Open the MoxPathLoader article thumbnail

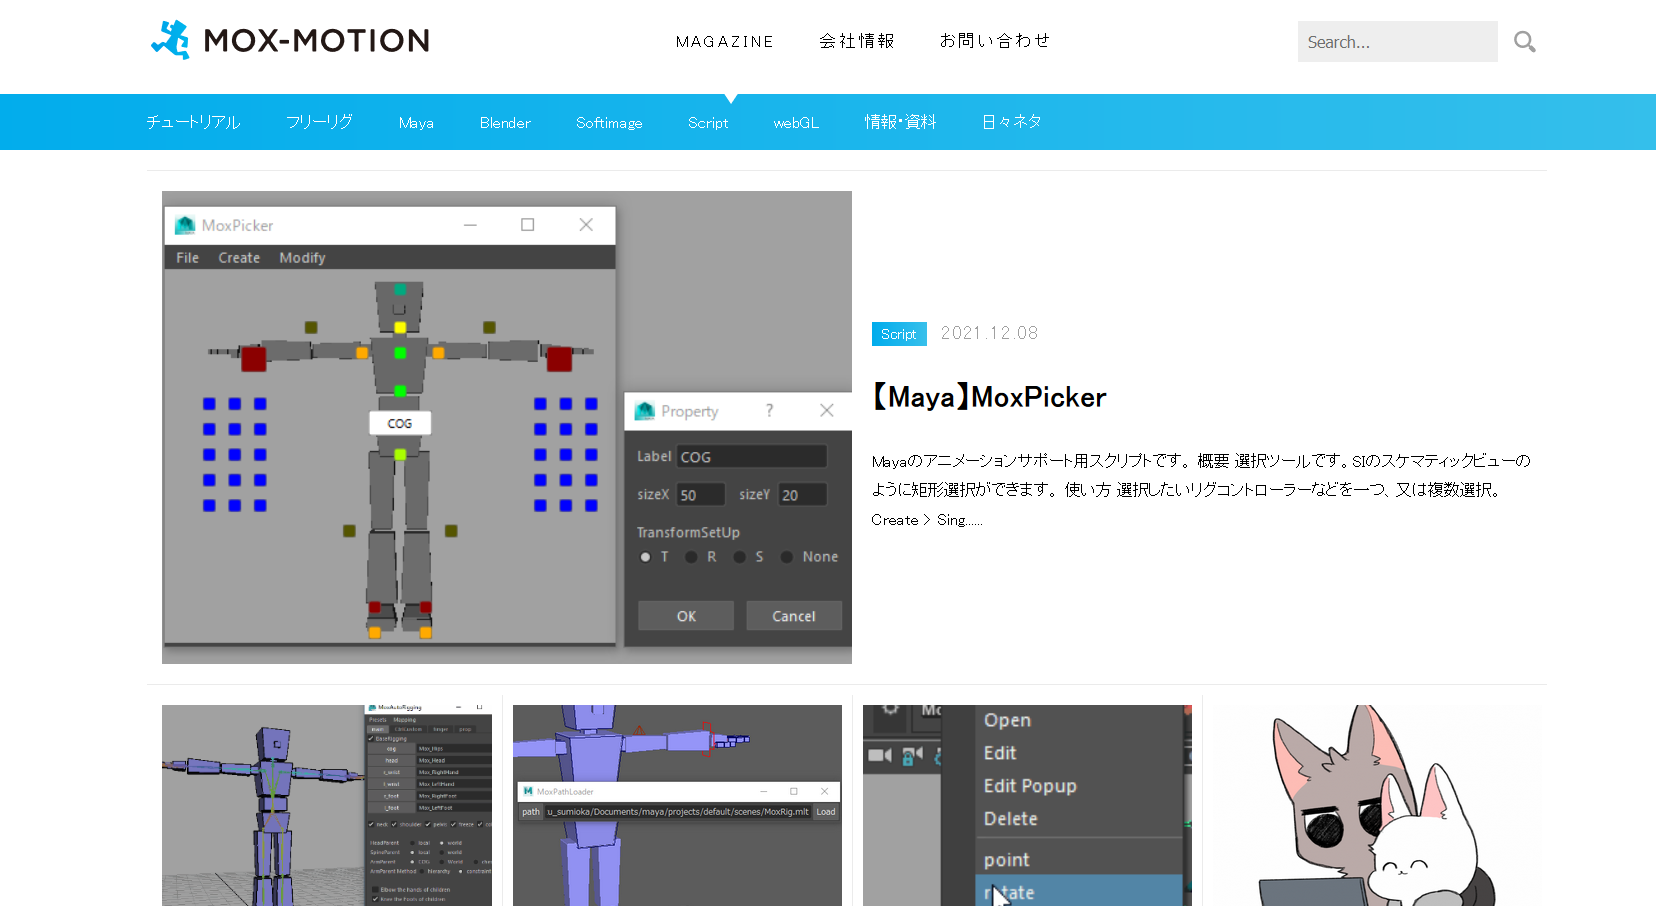677,805
